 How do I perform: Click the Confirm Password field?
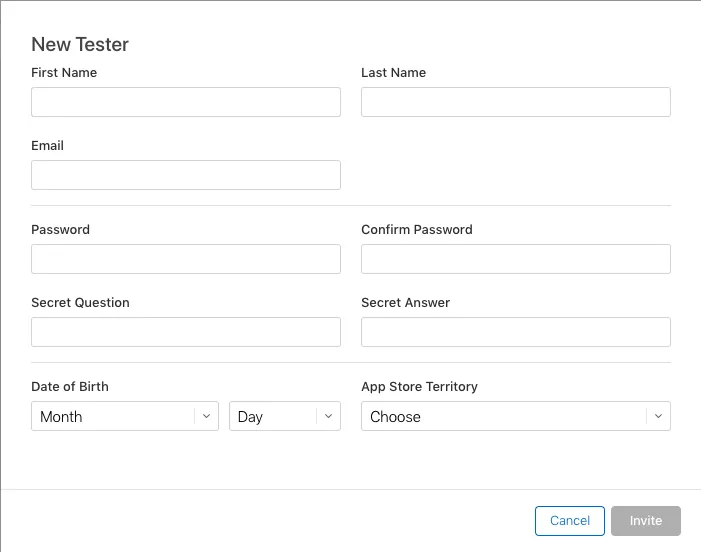[x=516, y=259]
